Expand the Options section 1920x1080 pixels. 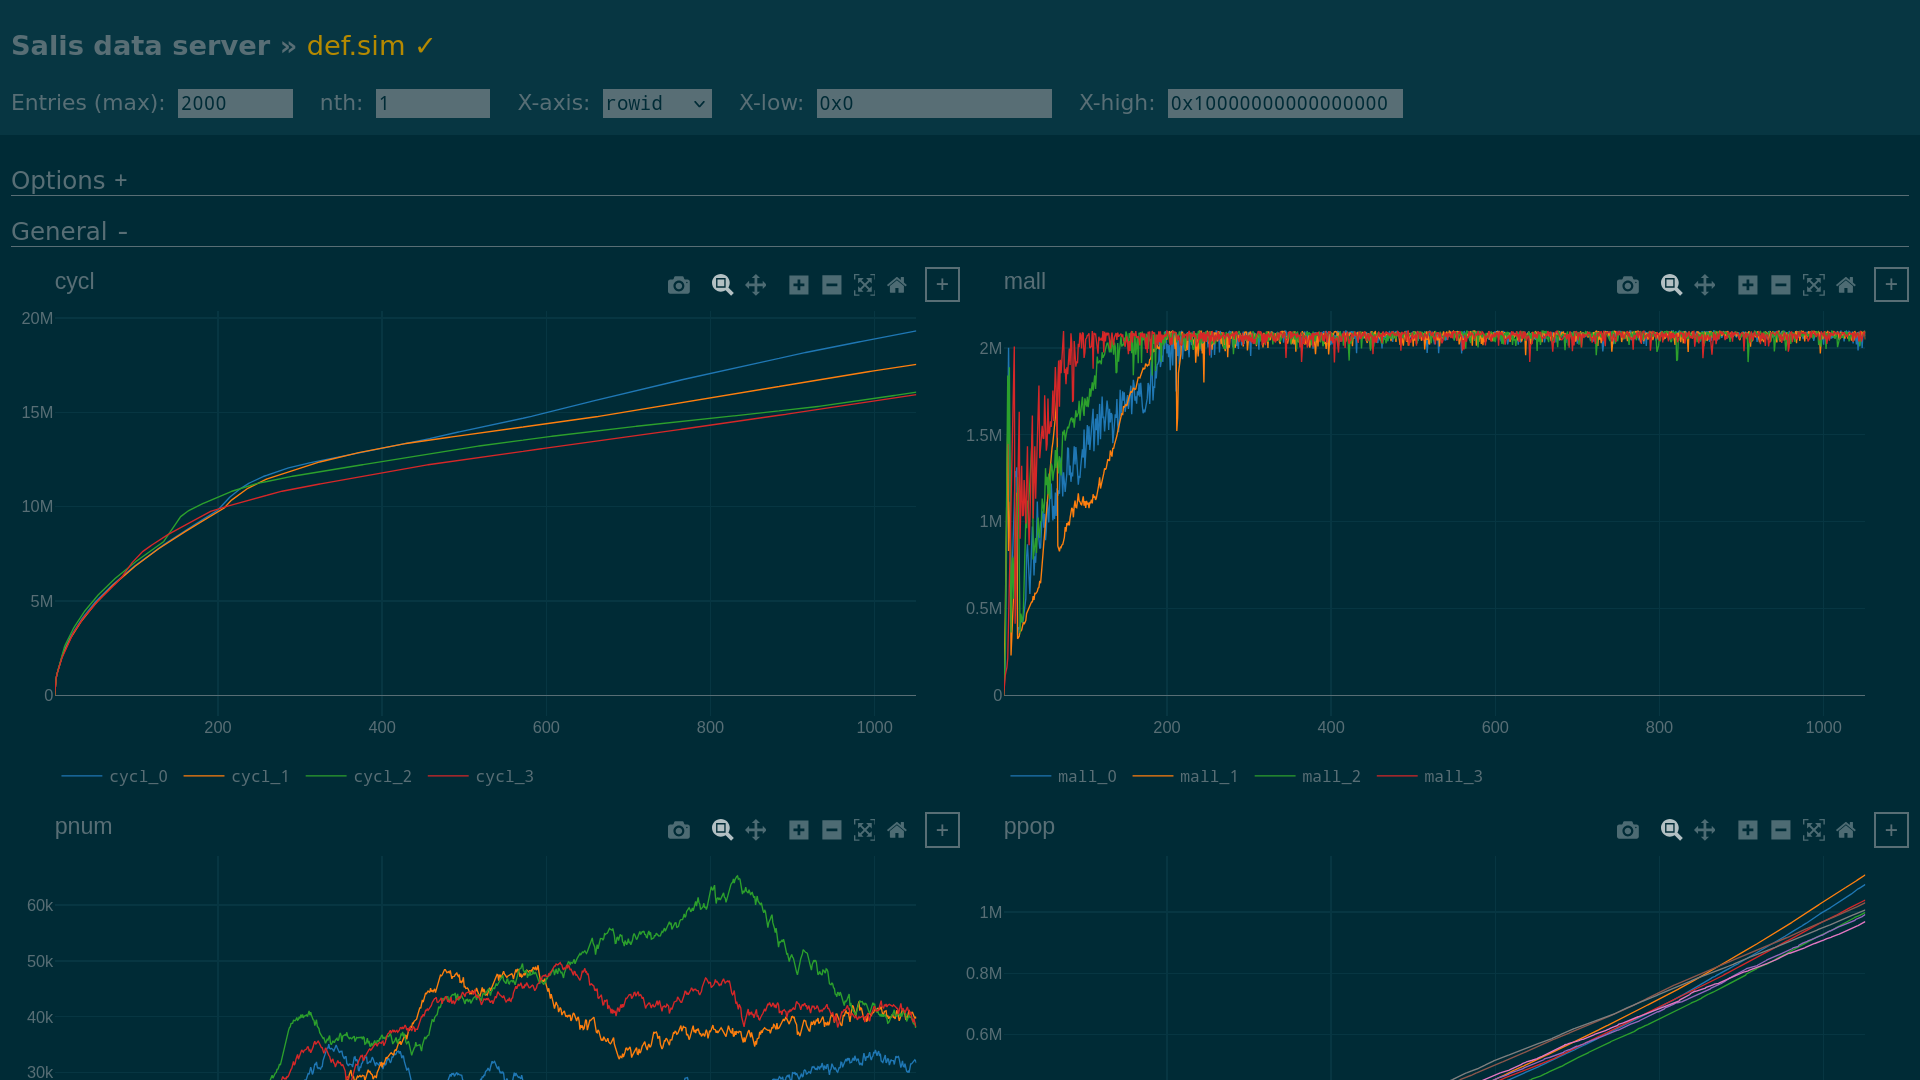[69, 180]
